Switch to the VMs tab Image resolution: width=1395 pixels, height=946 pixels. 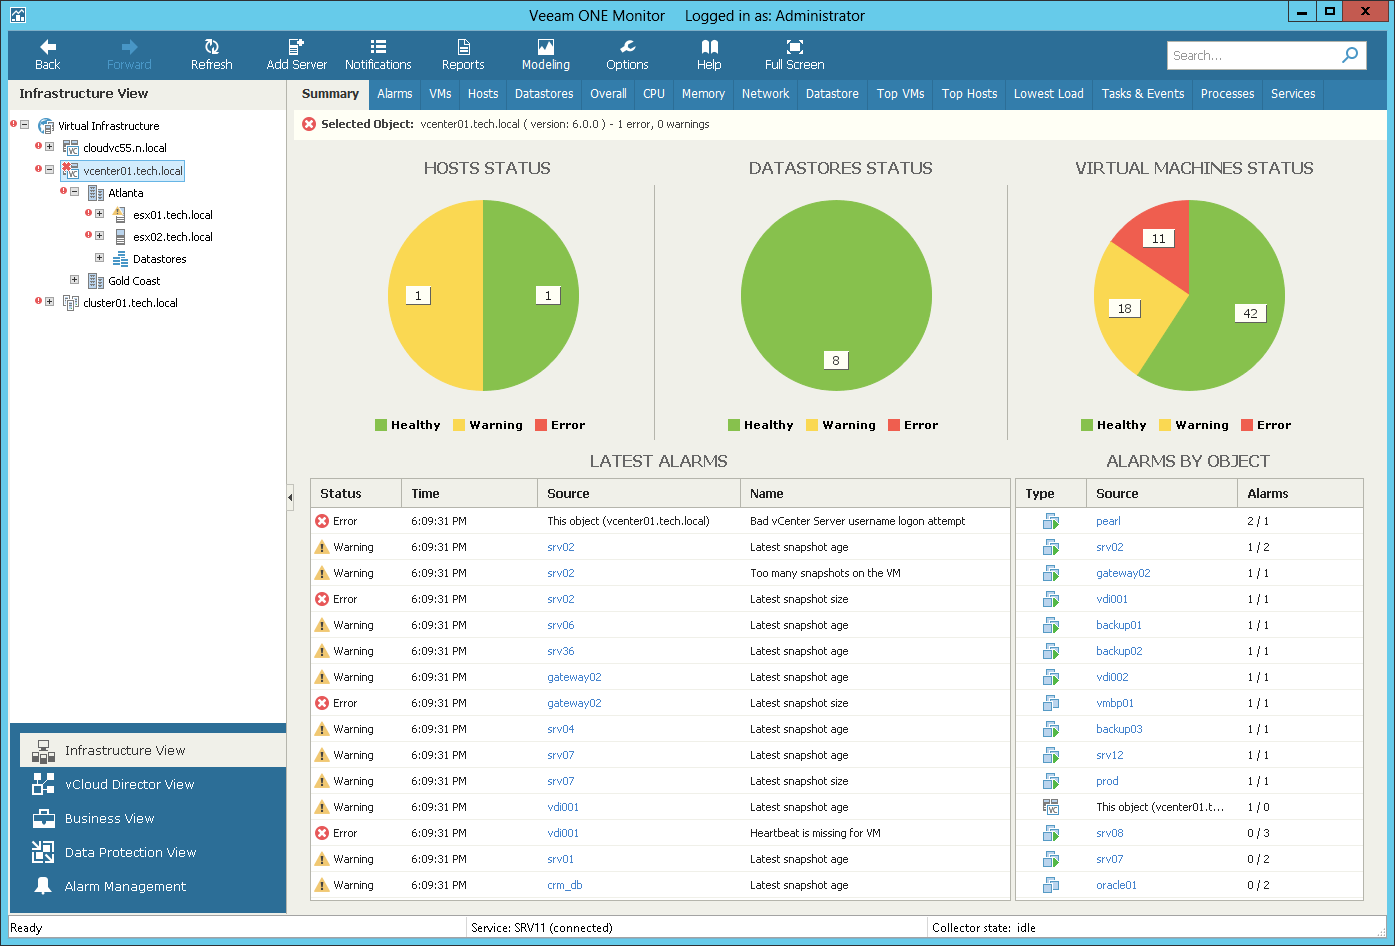pos(440,94)
